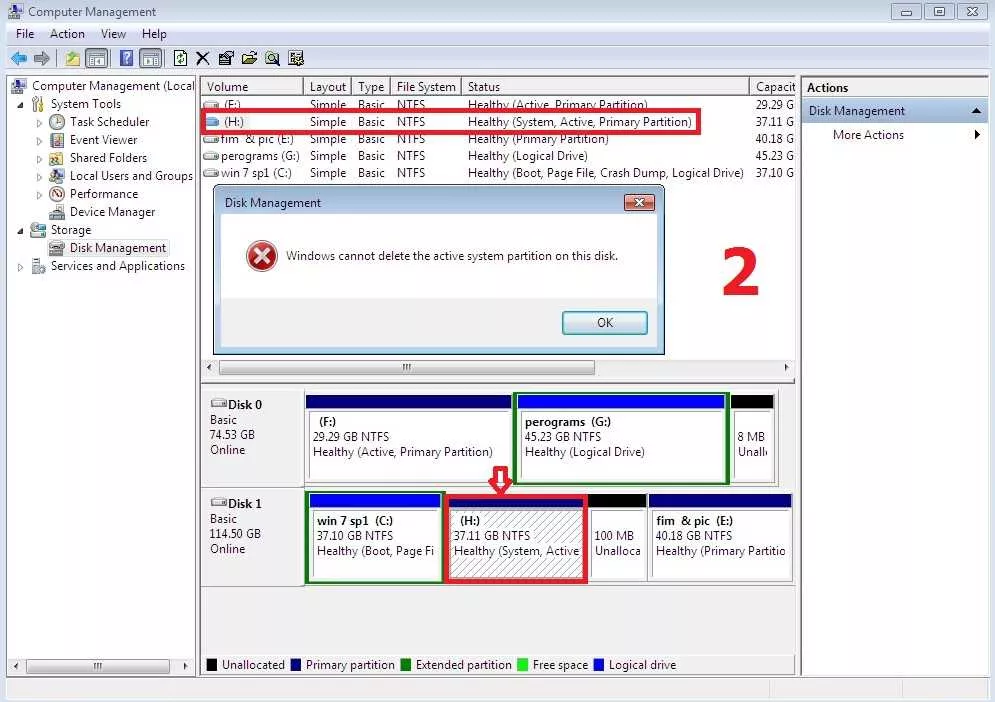
Task: Sort by the Type column header
Action: pos(371,86)
